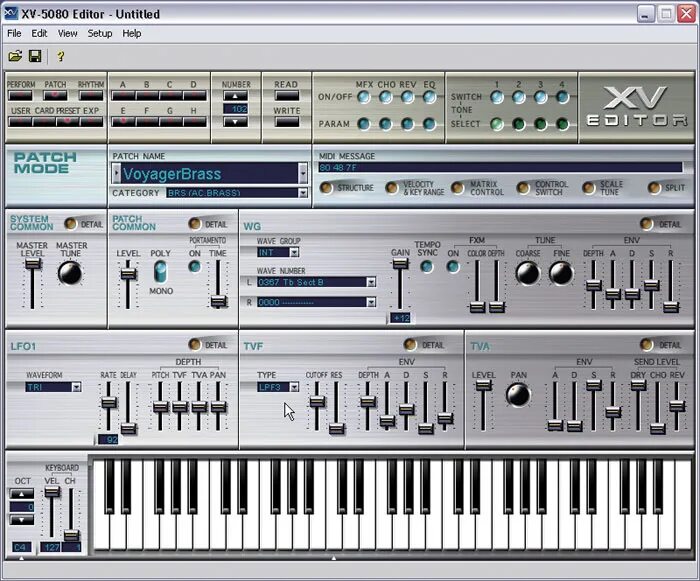The image size is (700, 581).
Task: Click the yellow Help question mark icon
Action: pos(60,56)
